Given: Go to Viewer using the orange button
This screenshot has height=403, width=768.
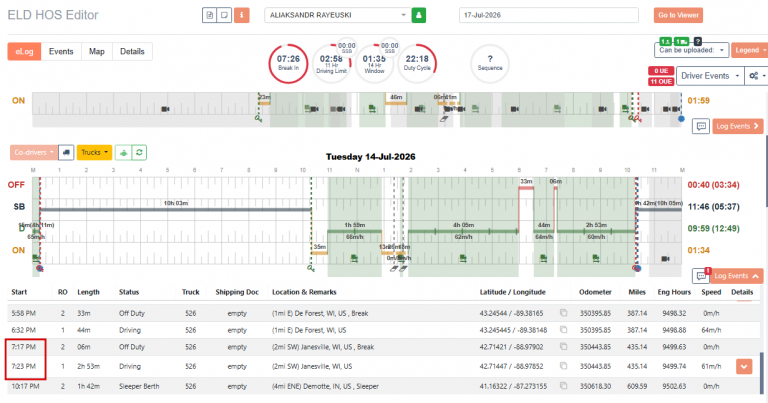Looking at the screenshot, I should pyautogui.click(x=678, y=15).
